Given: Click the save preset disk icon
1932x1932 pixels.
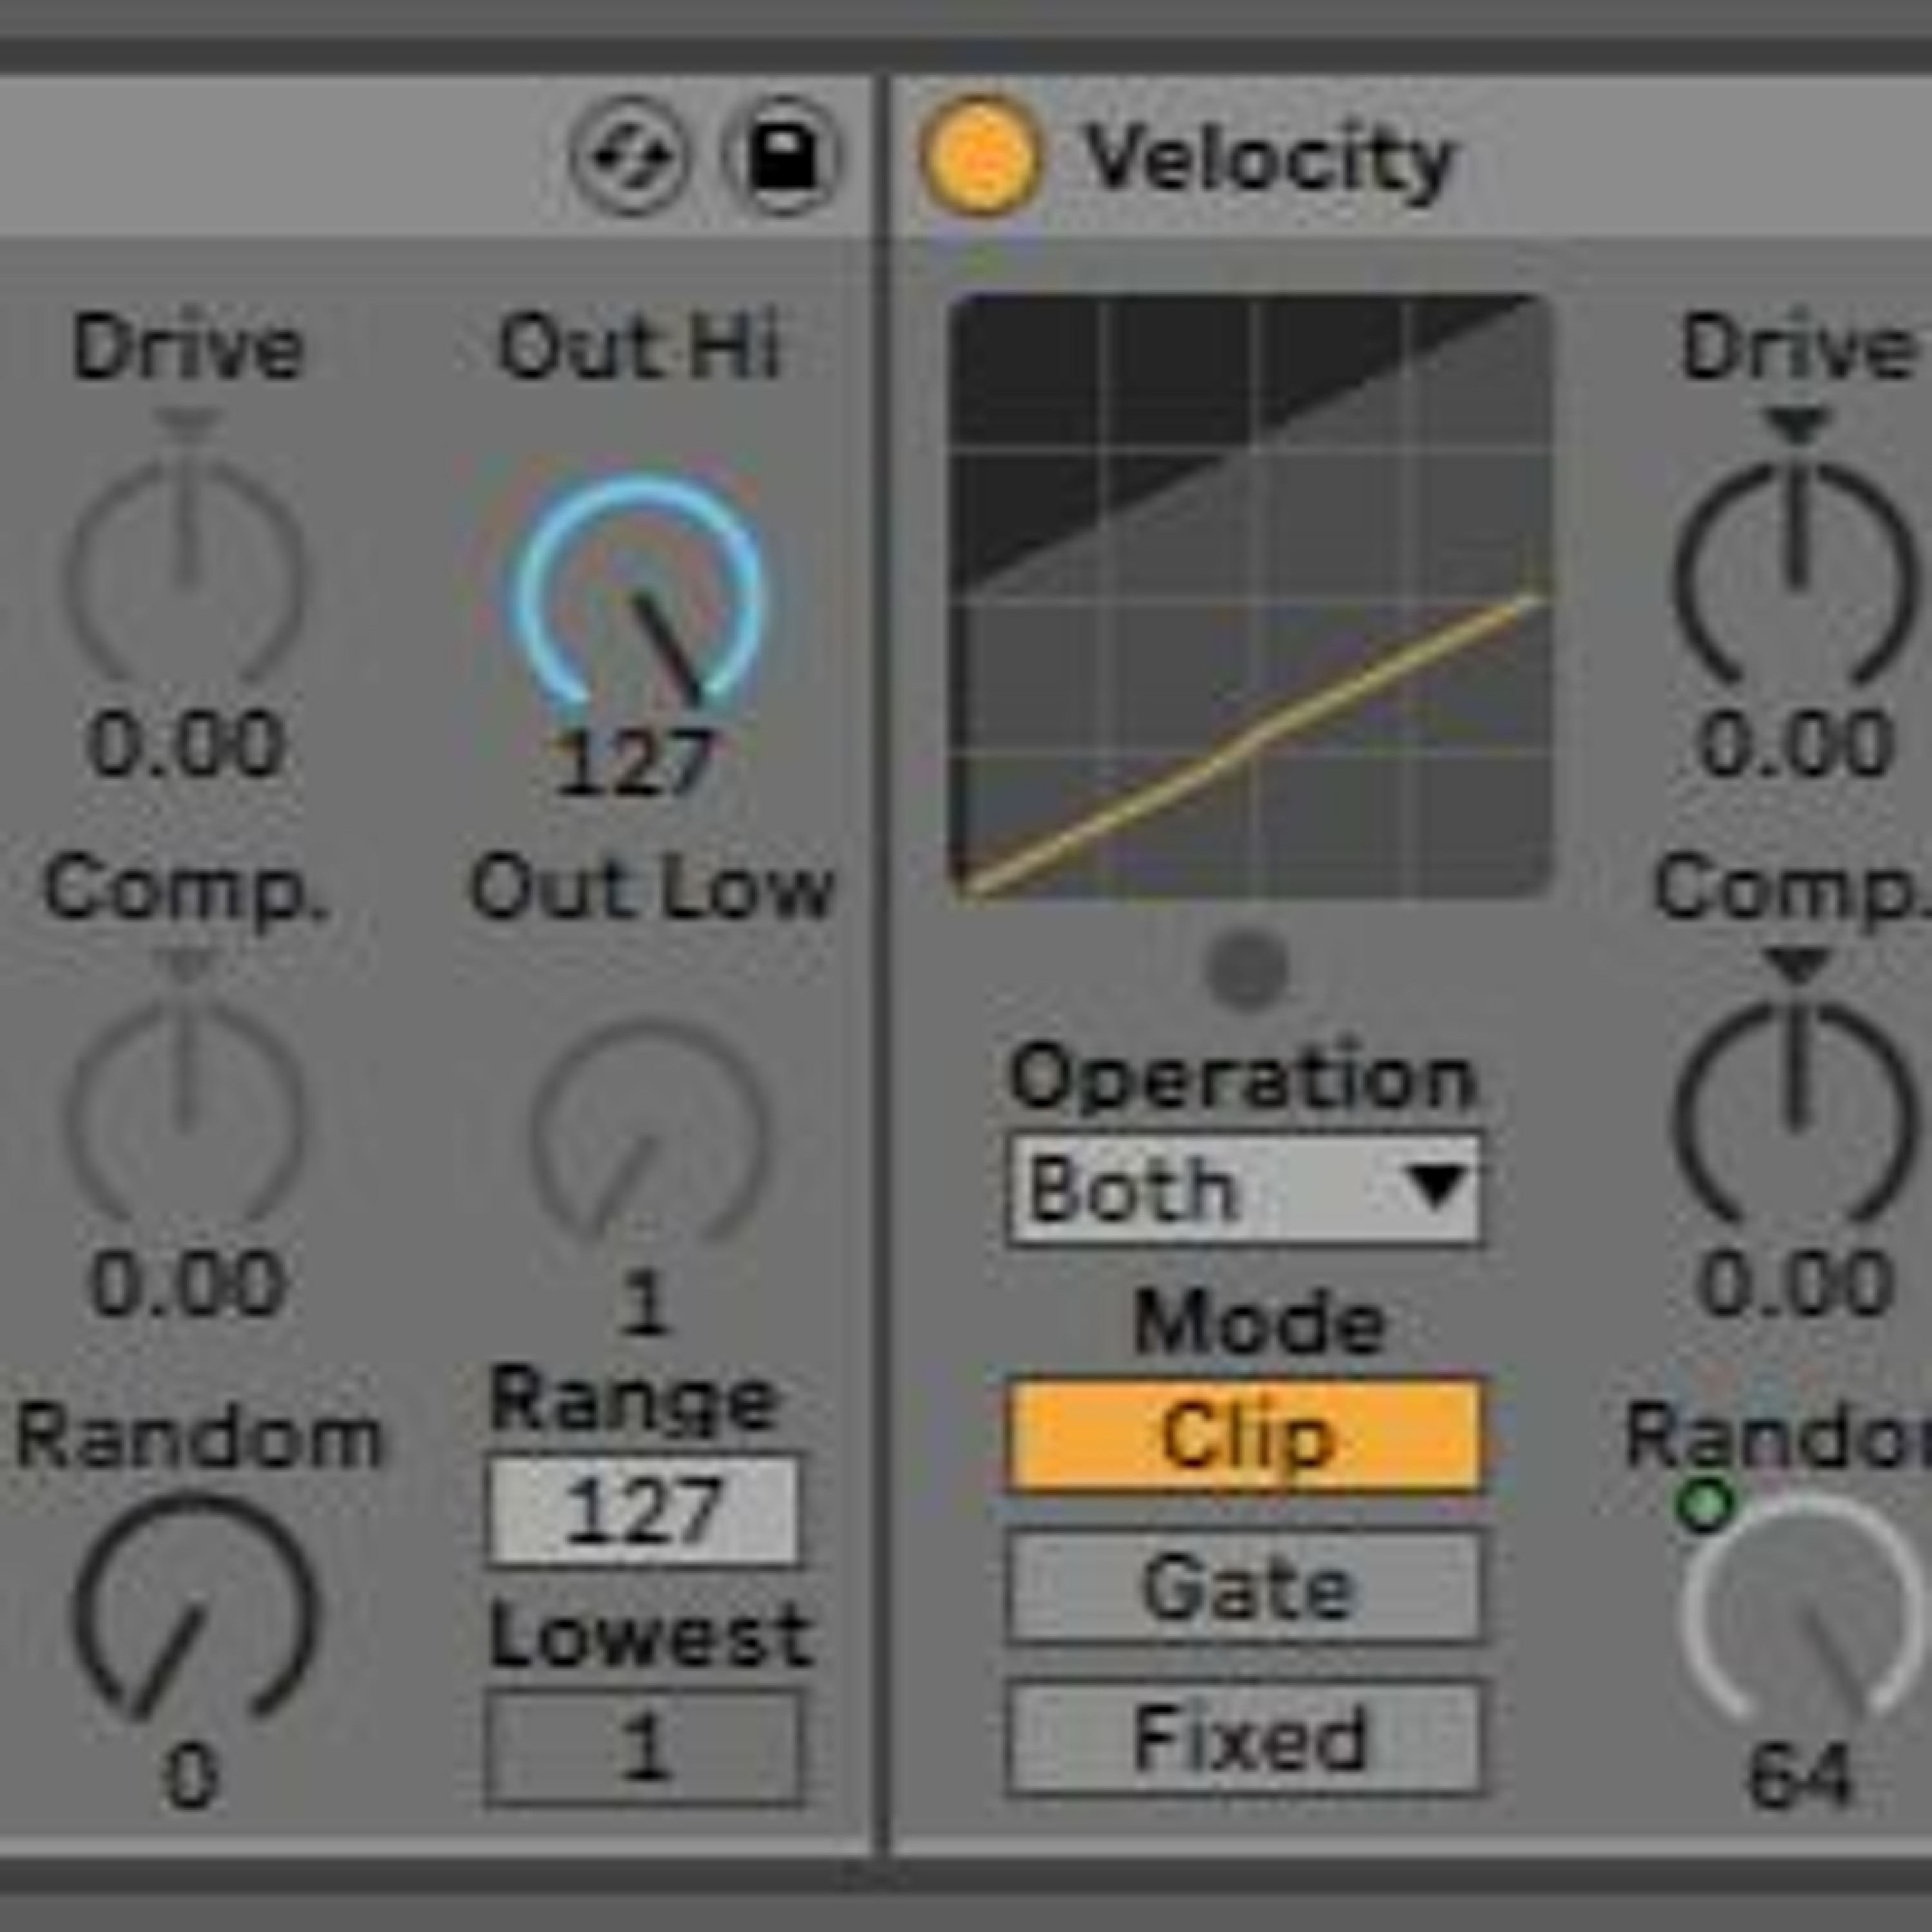Looking at the screenshot, I should click(783, 157).
